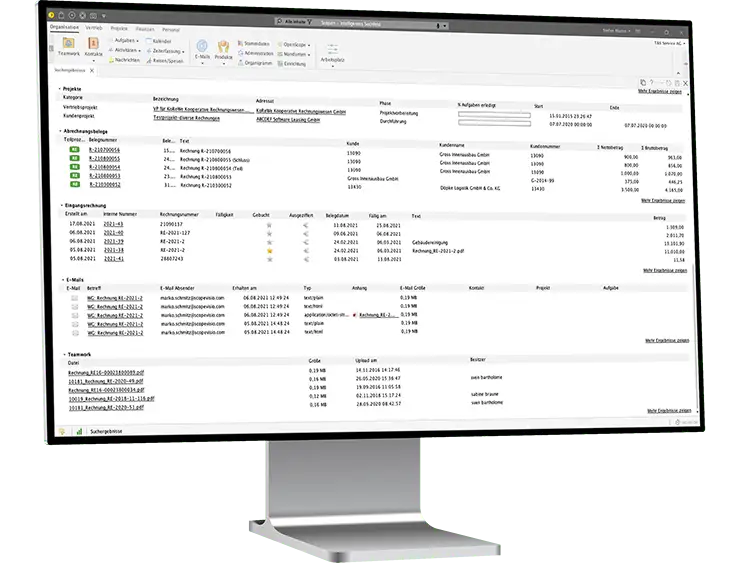Open the Teamwork module icon
Image resolution: width=740 pixels, height=563 pixels.
click(68, 43)
